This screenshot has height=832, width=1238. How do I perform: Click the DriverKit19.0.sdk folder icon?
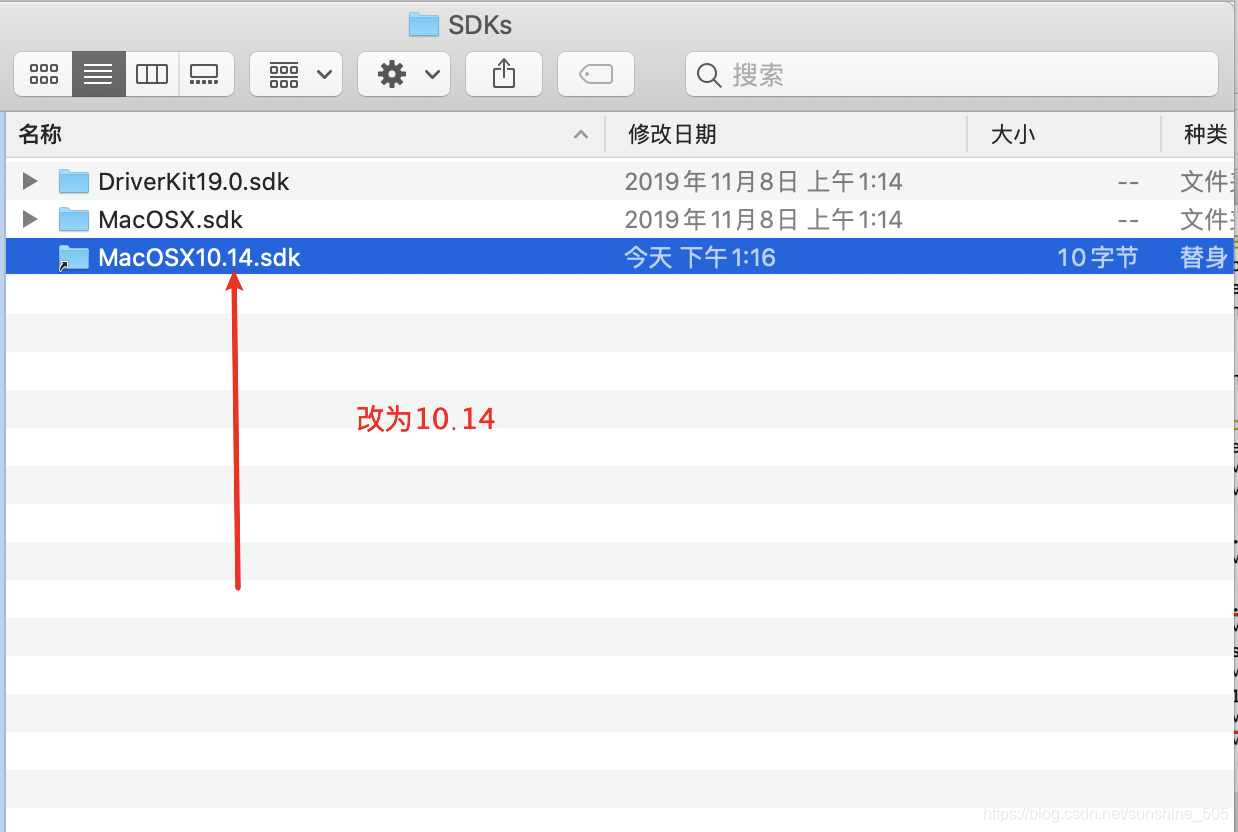click(x=73, y=181)
